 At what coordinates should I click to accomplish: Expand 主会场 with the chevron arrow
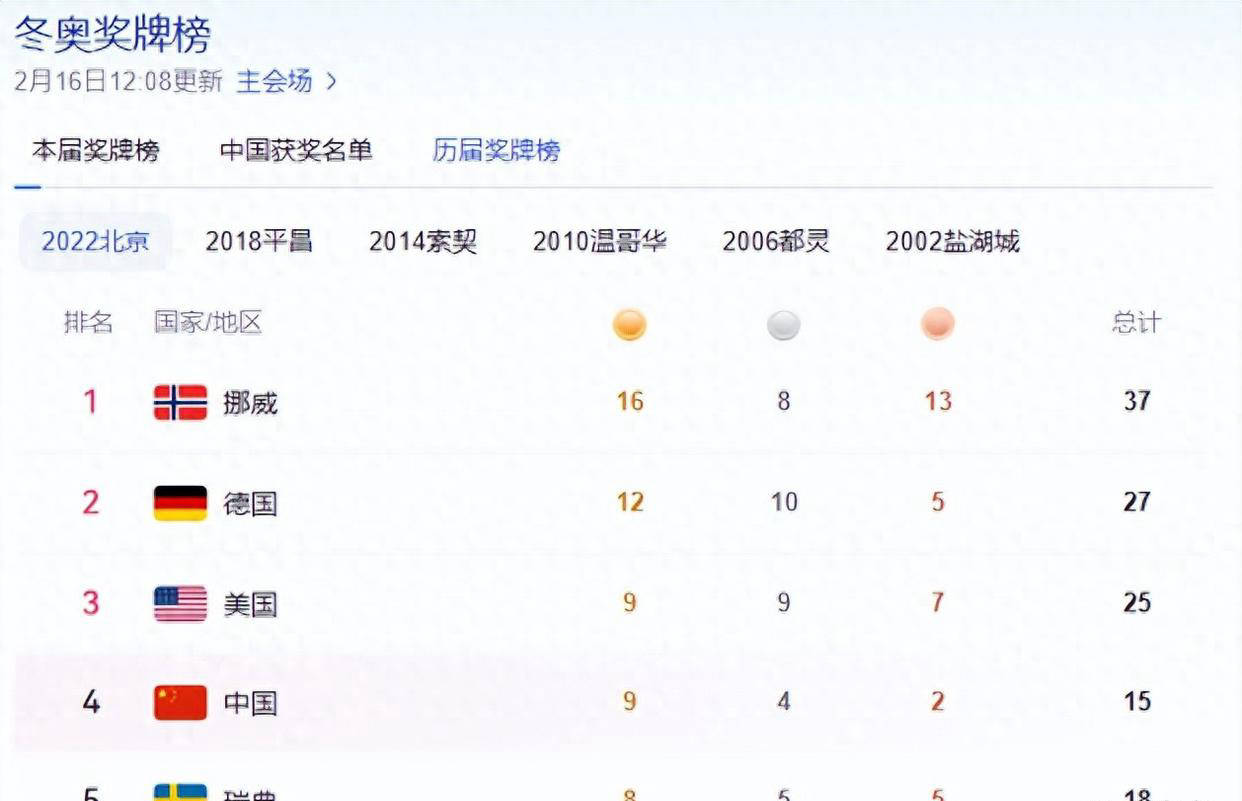(331, 82)
